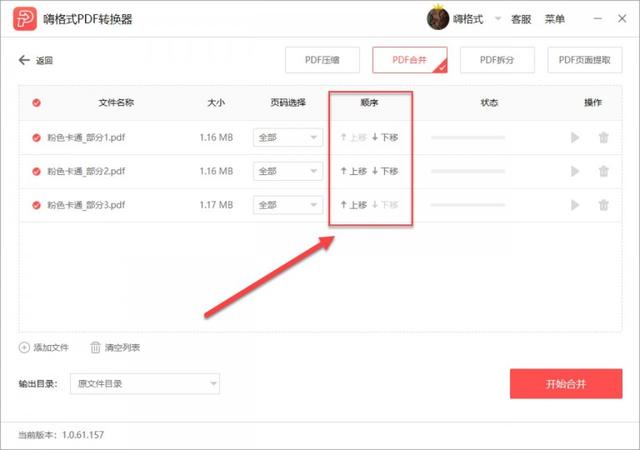The image size is (640, 450).
Task: Click the 清空列表 trash icon
Action: (95, 348)
